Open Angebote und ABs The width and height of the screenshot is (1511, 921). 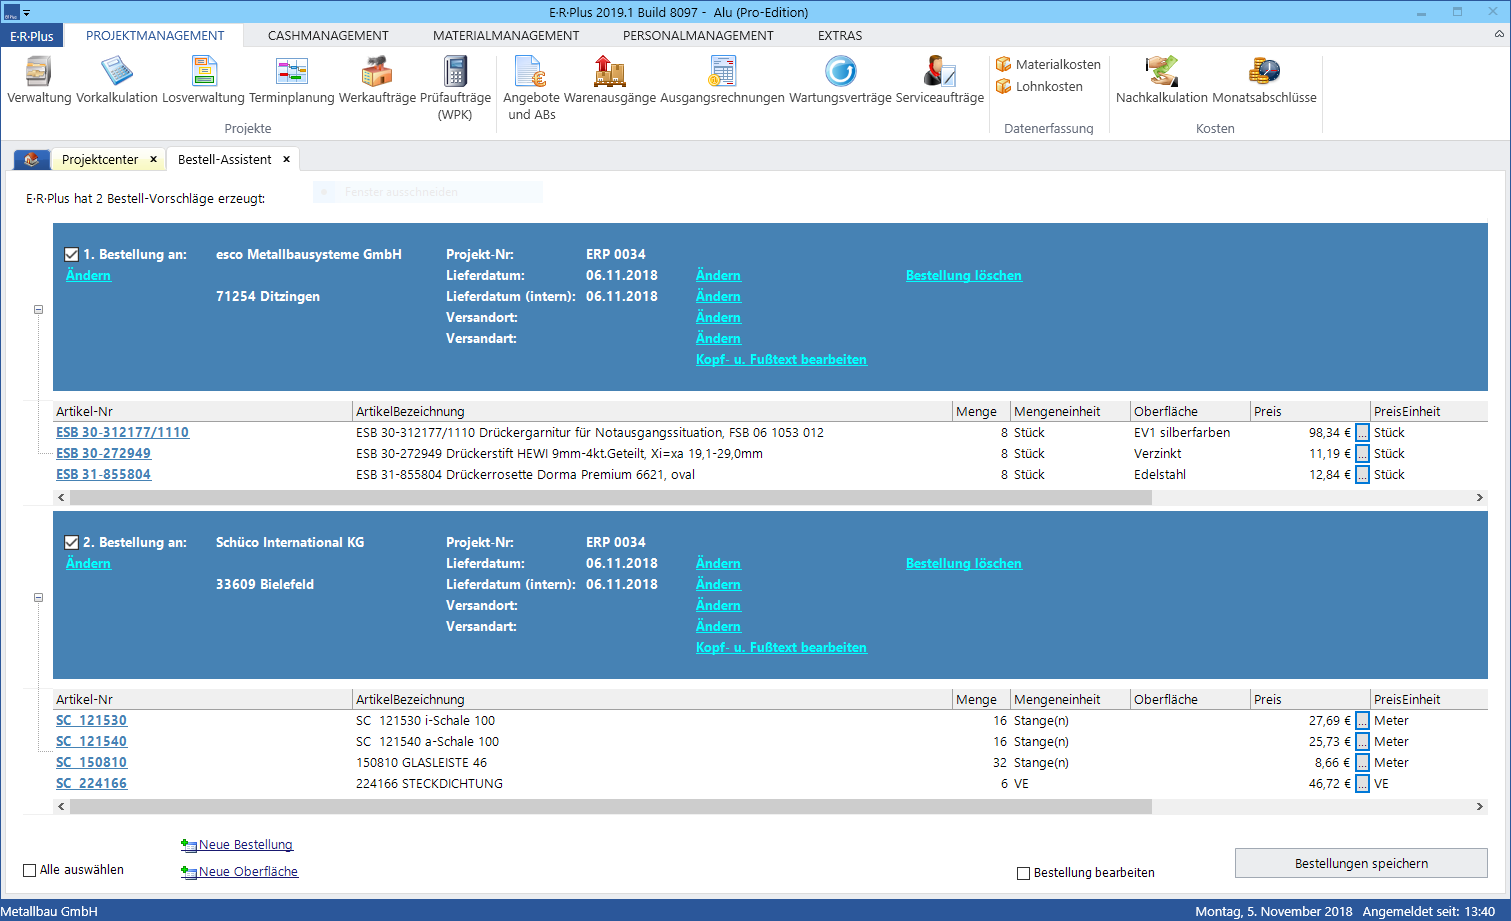(531, 88)
